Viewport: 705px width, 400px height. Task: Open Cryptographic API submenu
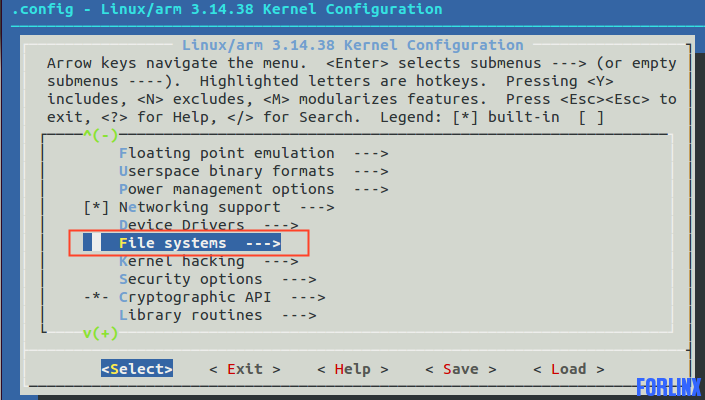click(222, 297)
